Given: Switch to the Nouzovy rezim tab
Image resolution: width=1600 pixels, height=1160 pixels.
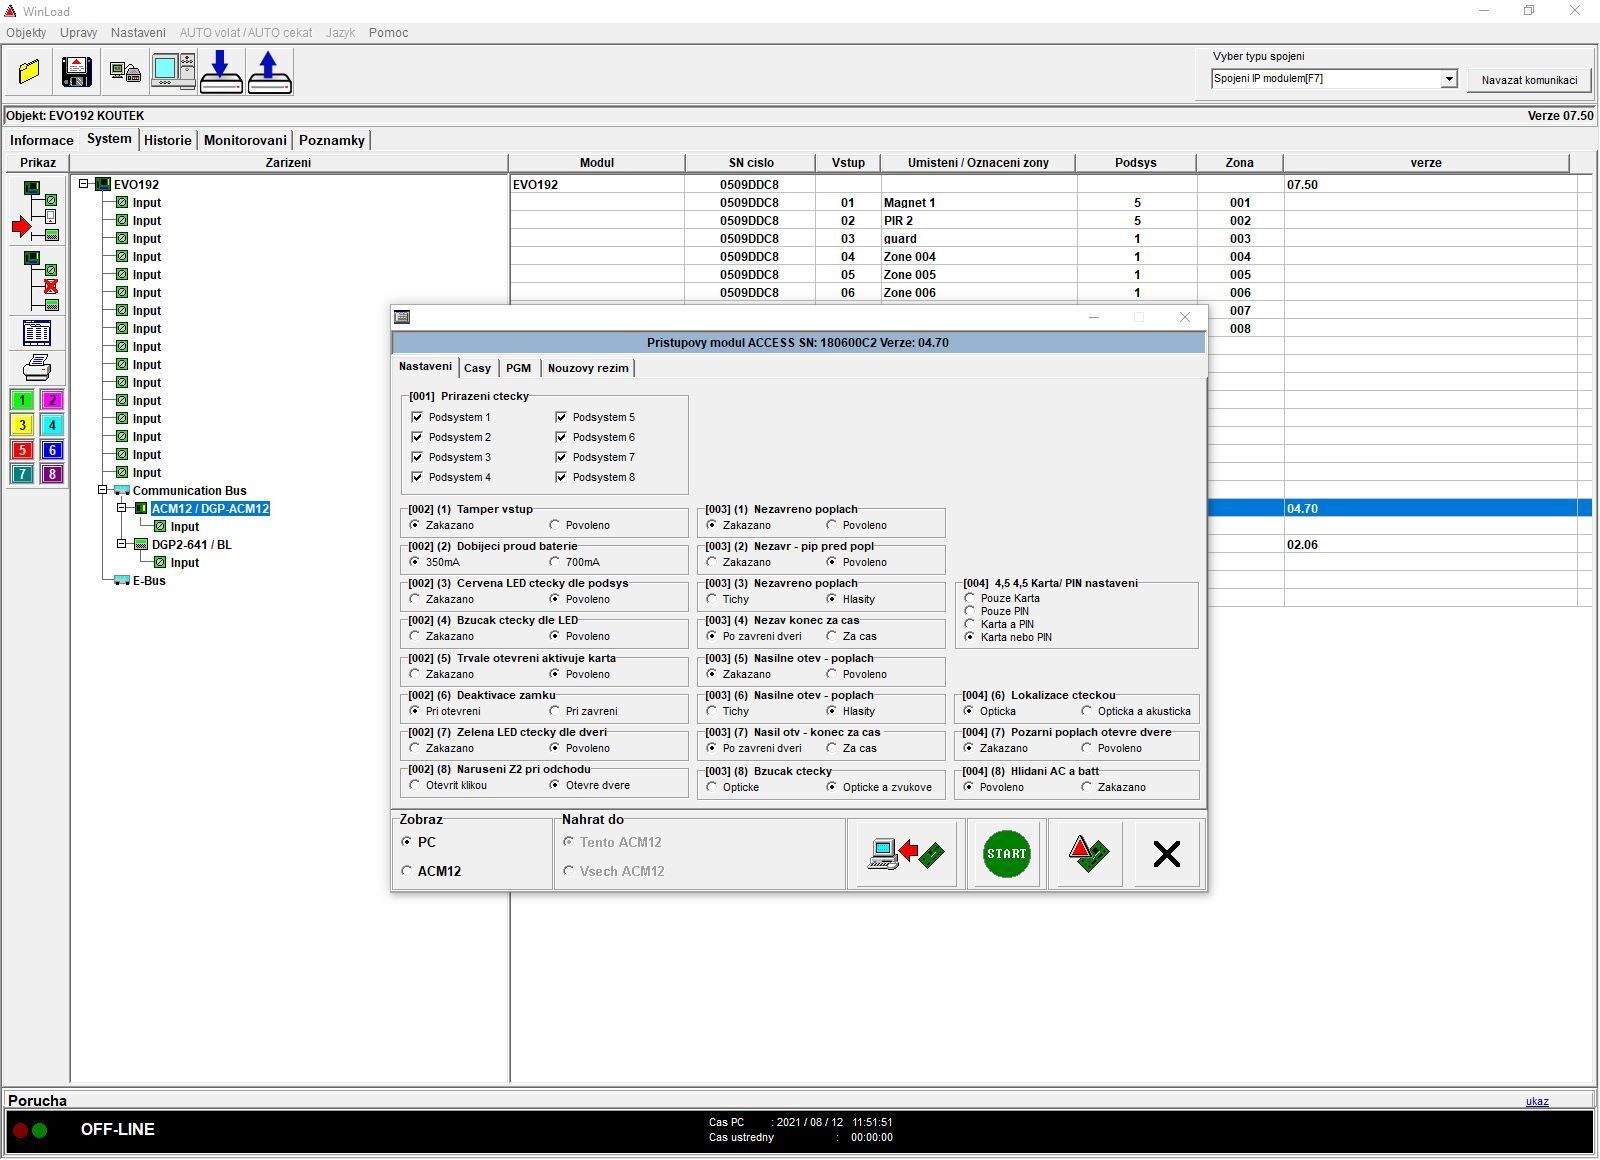Looking at the screenshot, I should [588, 368].
